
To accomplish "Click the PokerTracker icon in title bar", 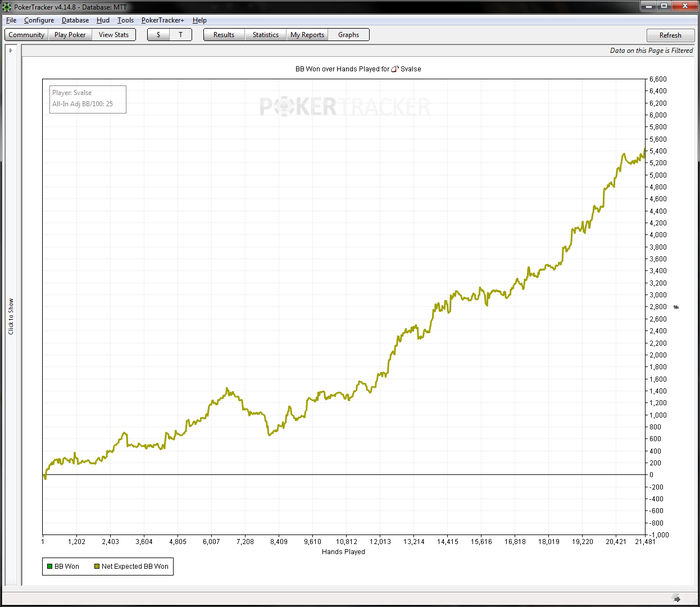I will [x=7, y=7].
